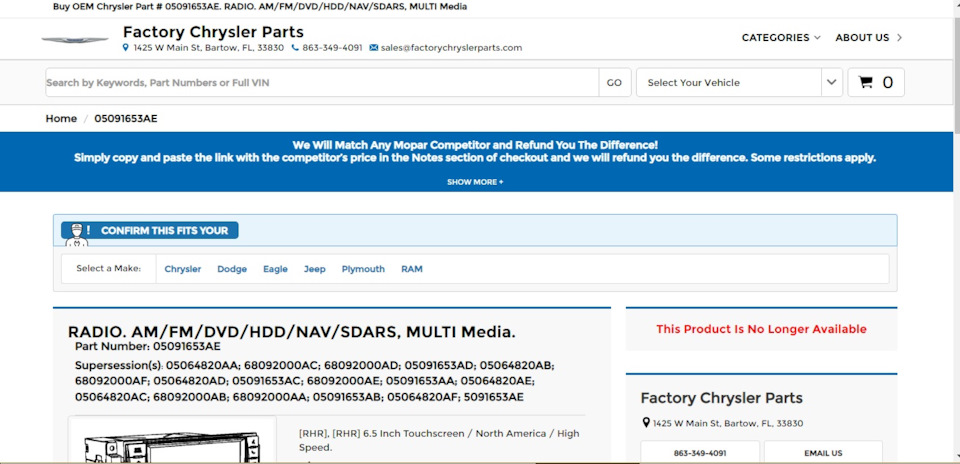Select Jeep as the make
The image size is (960, 464).
[315, 269]
